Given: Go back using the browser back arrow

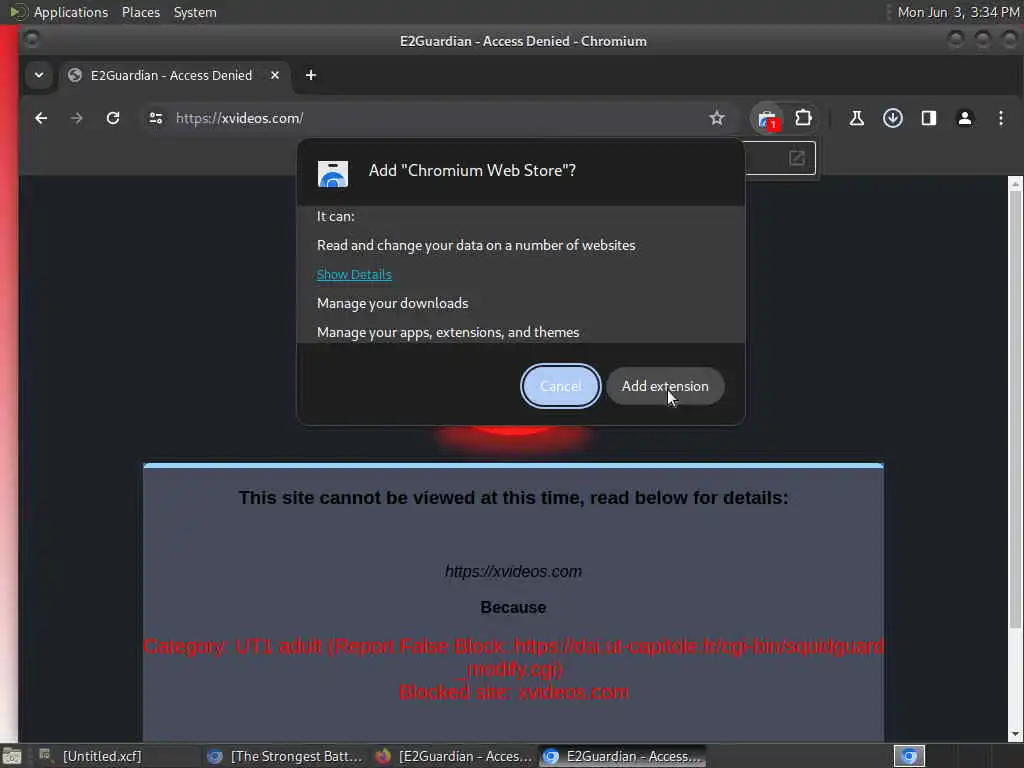Looking at the screenshot, I should tap(41, 118).
